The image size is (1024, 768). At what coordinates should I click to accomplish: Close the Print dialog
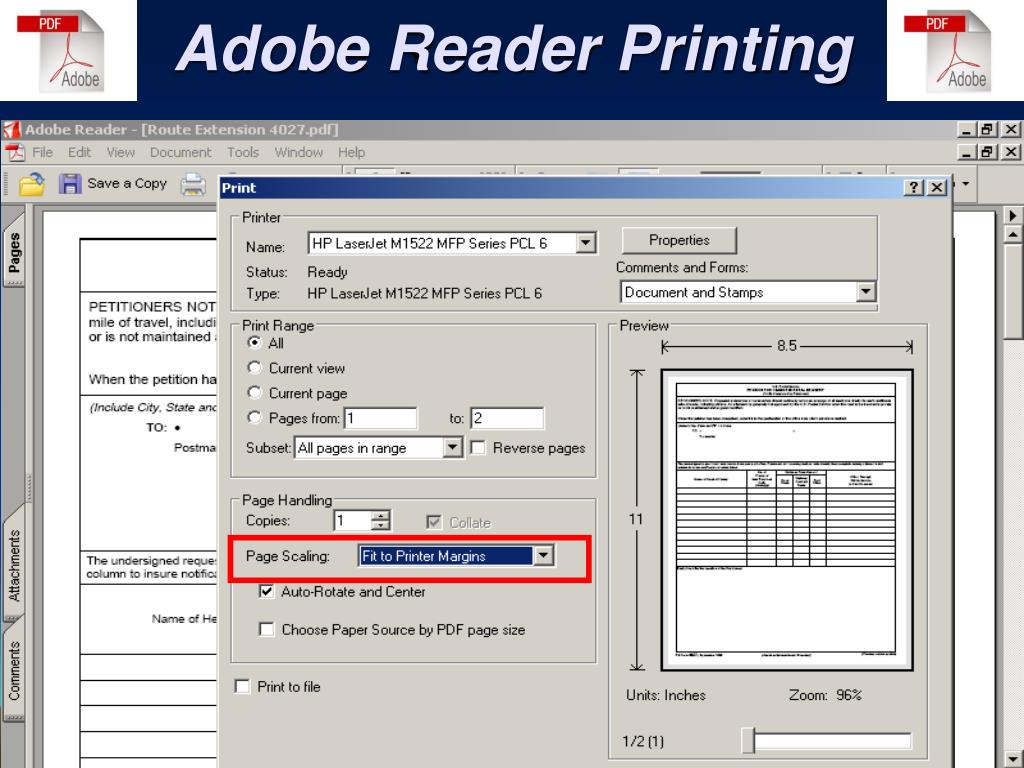(937, 187)
